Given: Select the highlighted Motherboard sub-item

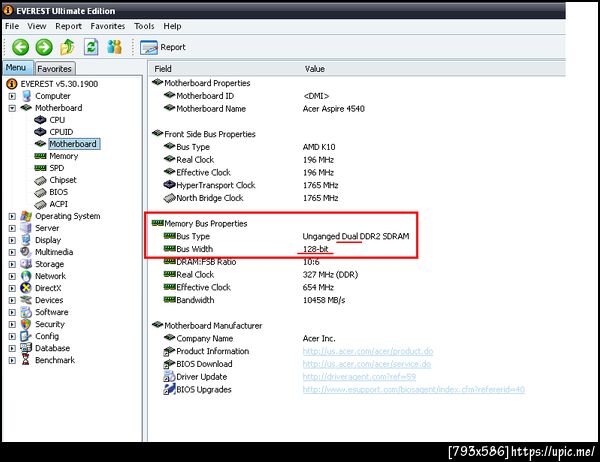Looking at the screenshot, I should click(x=74, y=144).
